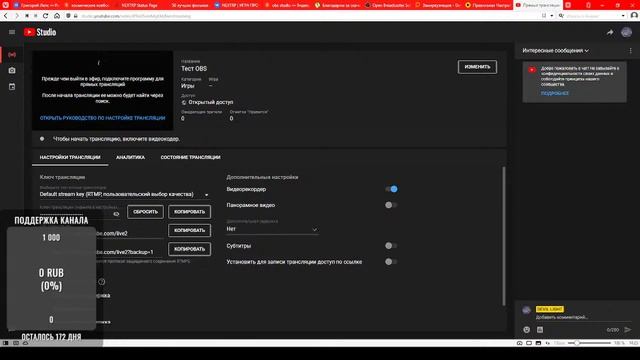The height and width of the screenshot is (360, 640).
Task: Open the help question mark icon
Action: tap(102, 282)
